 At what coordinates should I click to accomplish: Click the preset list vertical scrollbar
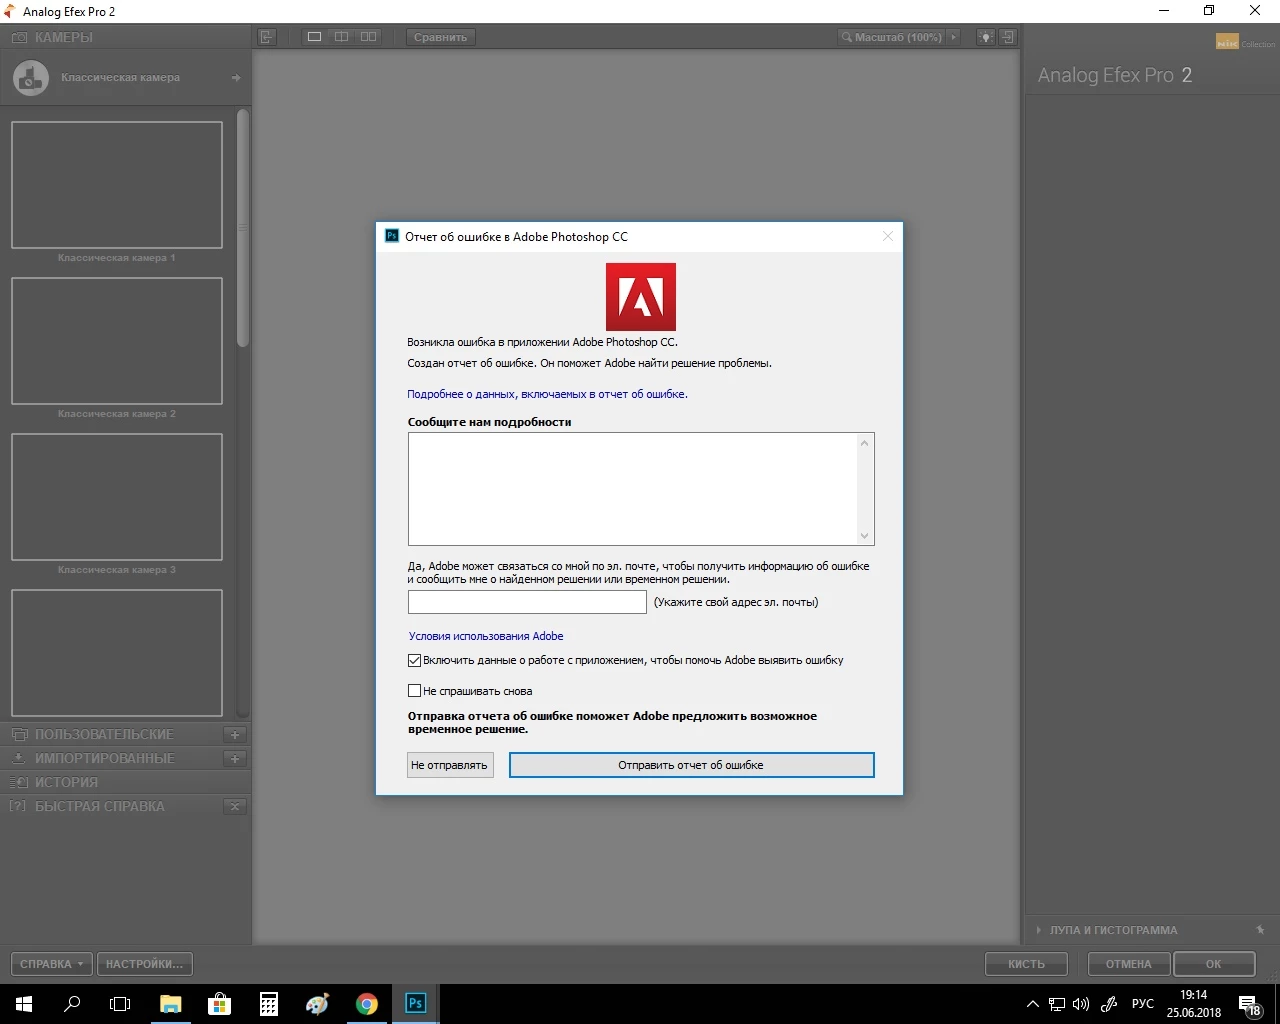coord(242,228)
